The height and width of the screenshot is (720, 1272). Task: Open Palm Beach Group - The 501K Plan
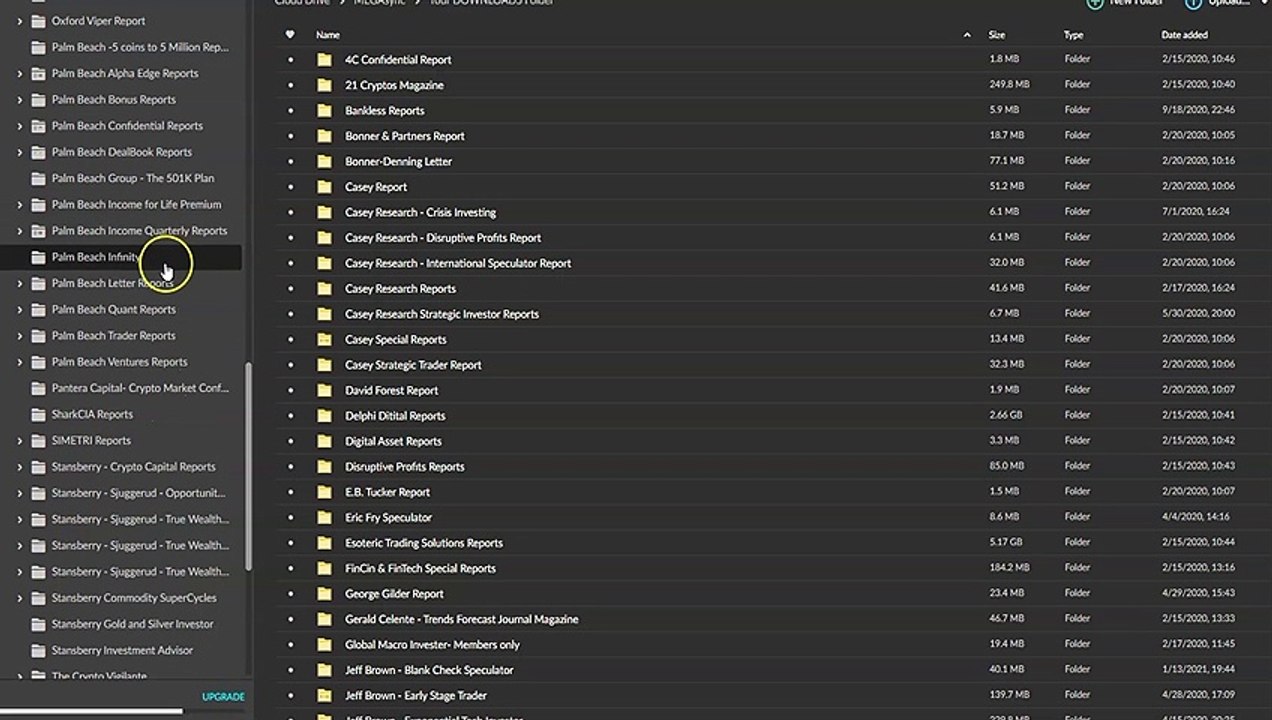pyautogui.click(x=133, y=178)
